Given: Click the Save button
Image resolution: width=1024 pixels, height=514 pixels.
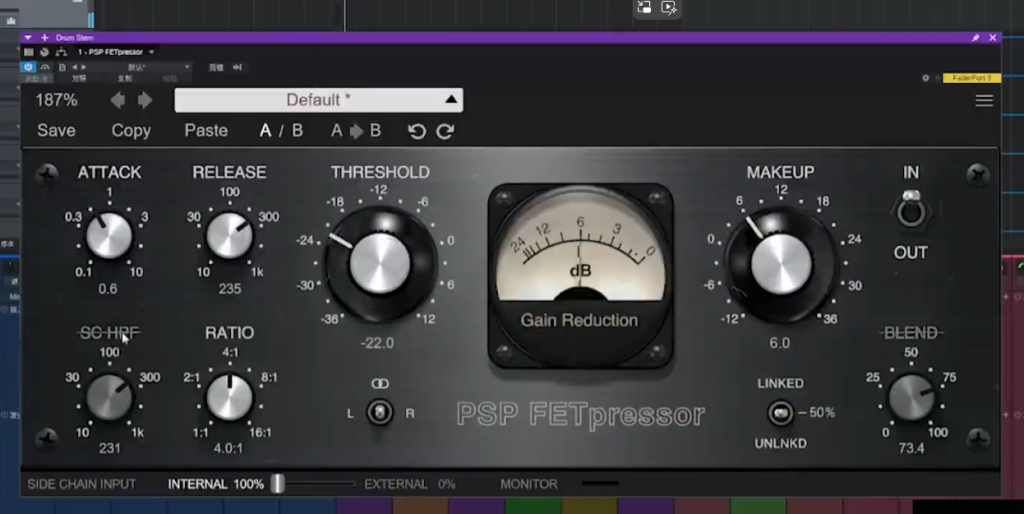Looking at the screenshot, I should tap(56, 131).
